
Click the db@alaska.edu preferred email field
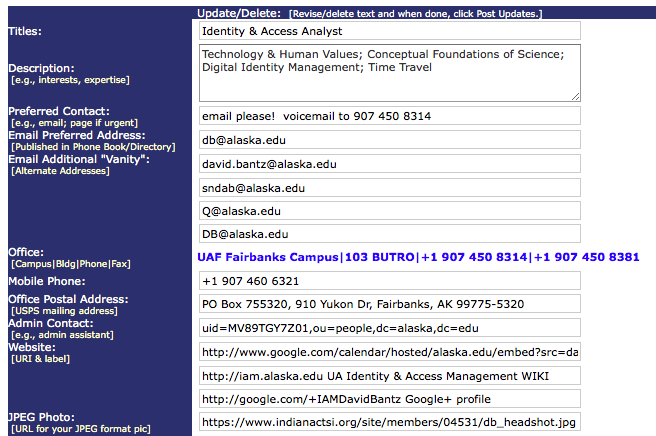pos(390,140)
